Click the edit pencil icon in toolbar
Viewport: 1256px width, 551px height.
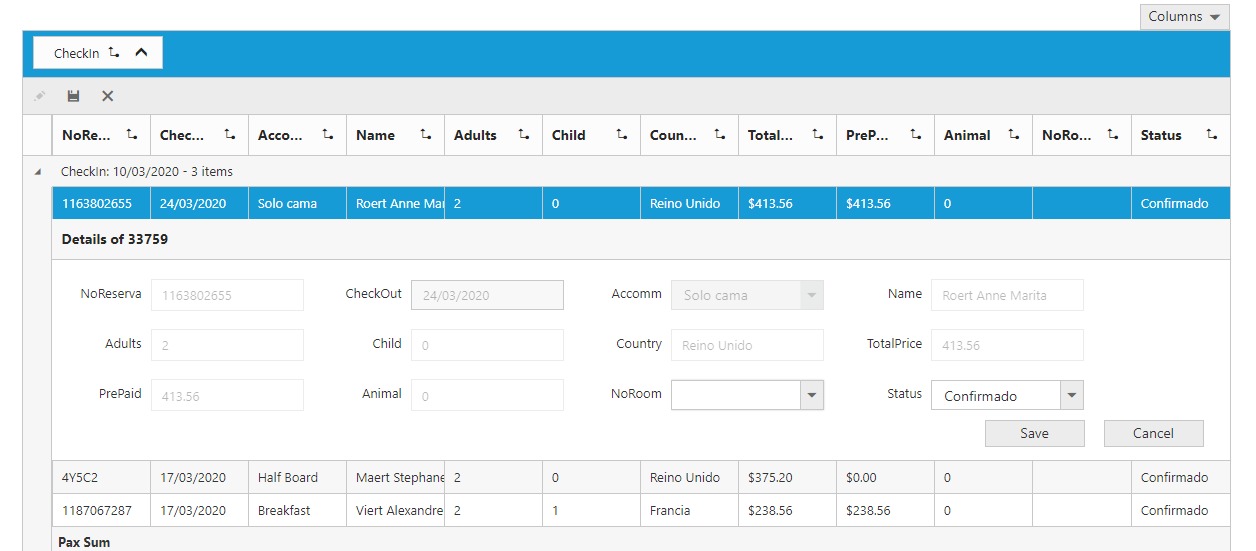pos(40,96)
